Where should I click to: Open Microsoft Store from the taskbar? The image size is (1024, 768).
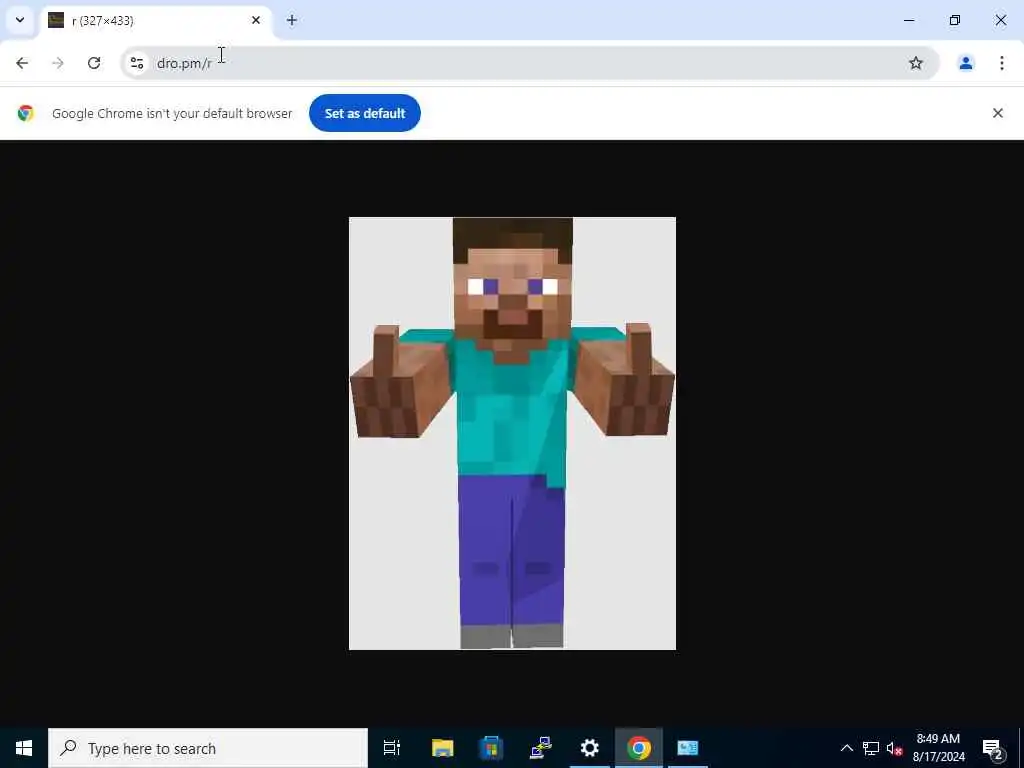pos(491,748)
